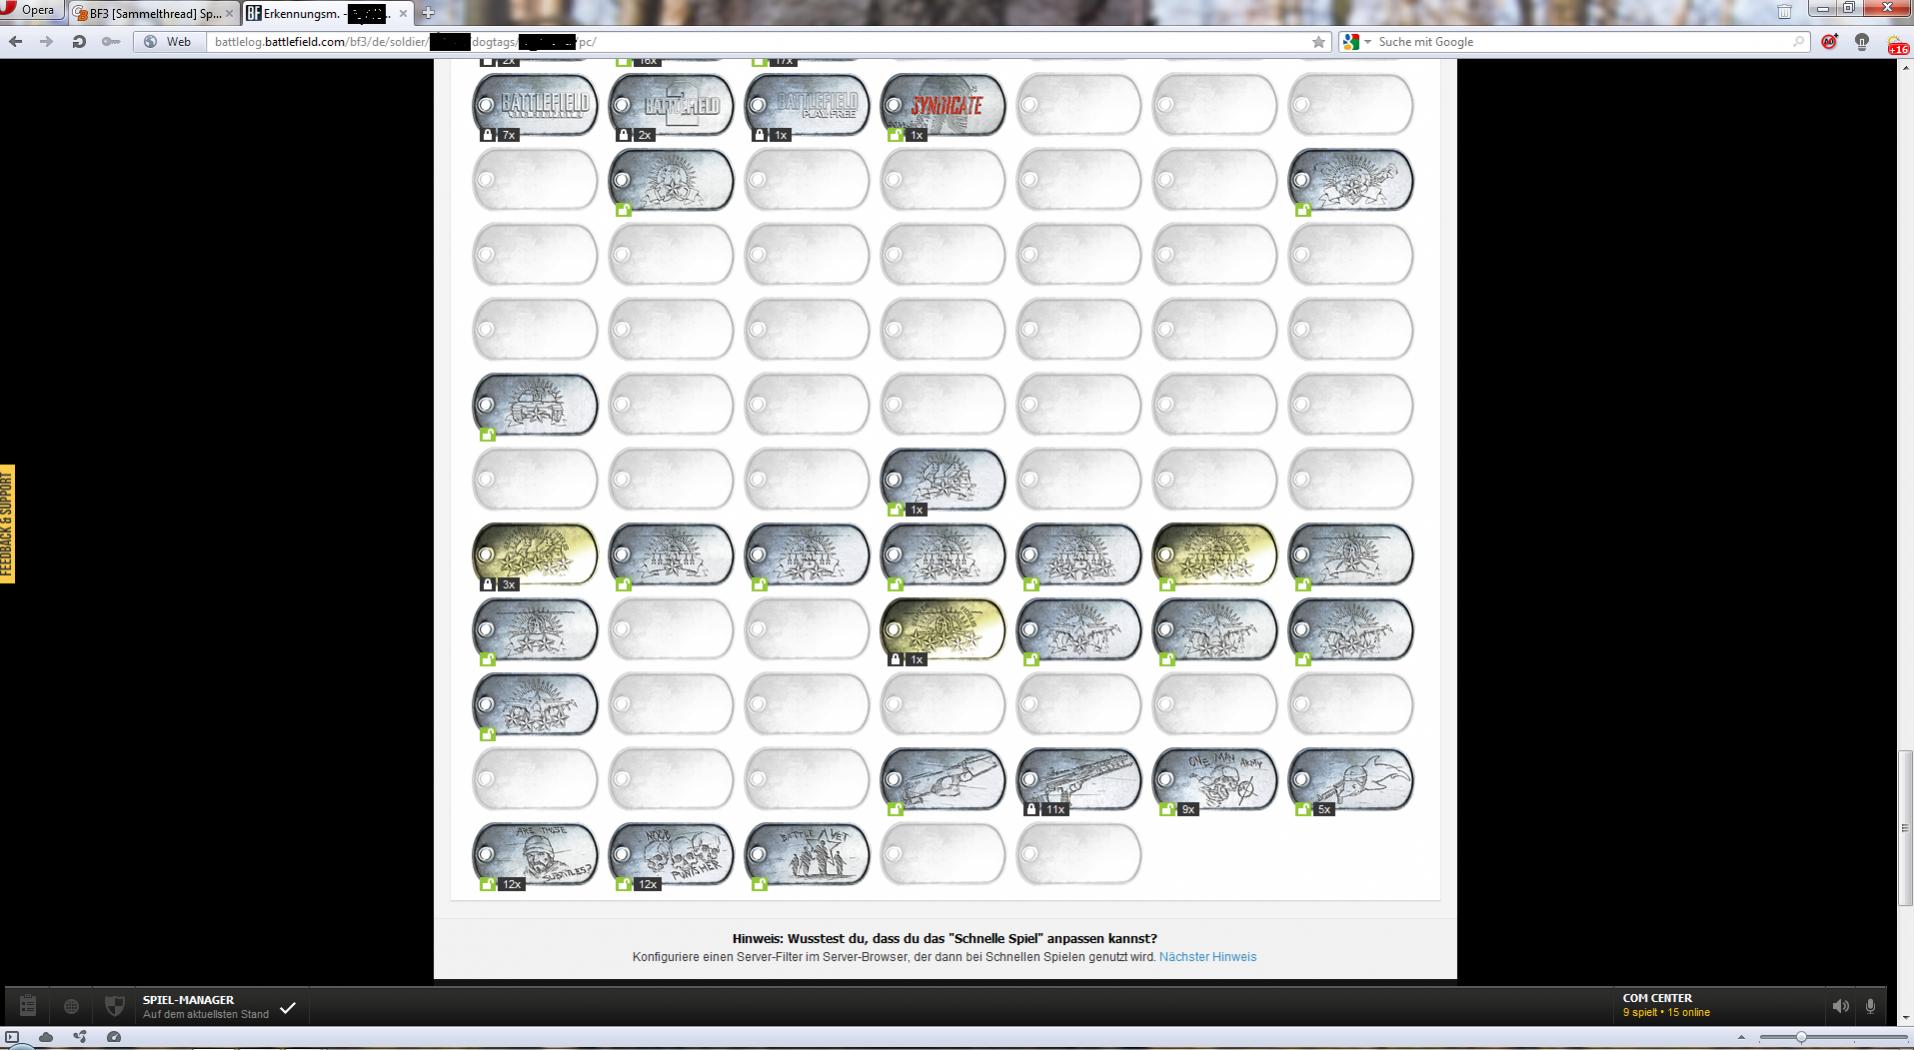Click the green unlock icon on Syndicate tag
This screenshot has height=1050, width=1914.
pyautogui.click(x=895, y=135)
